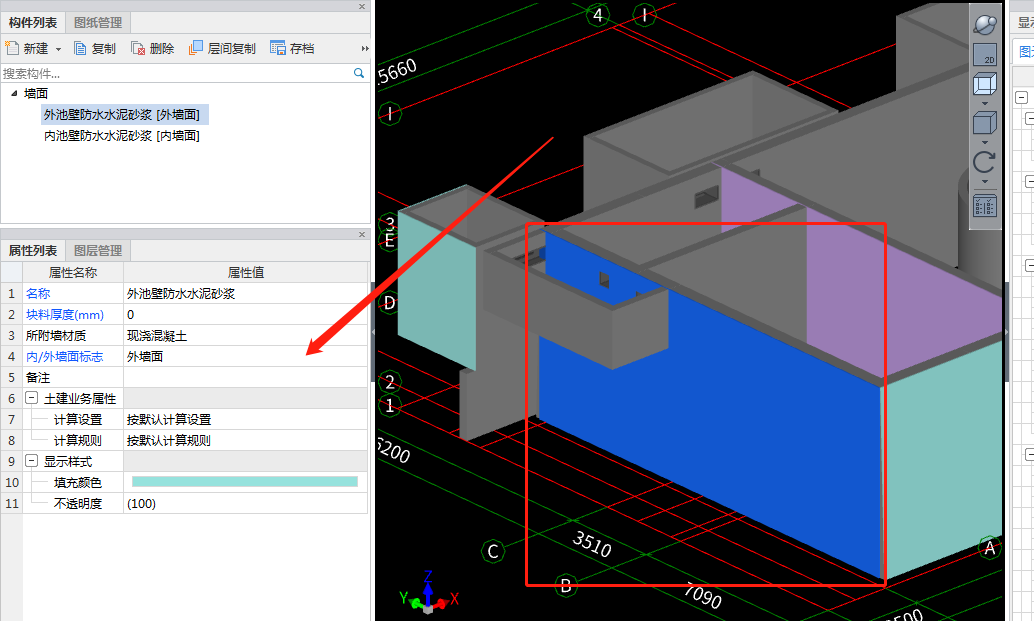Collapse the 显示样式 group
Screen dimensions: 1034x621
coord(31,461)
